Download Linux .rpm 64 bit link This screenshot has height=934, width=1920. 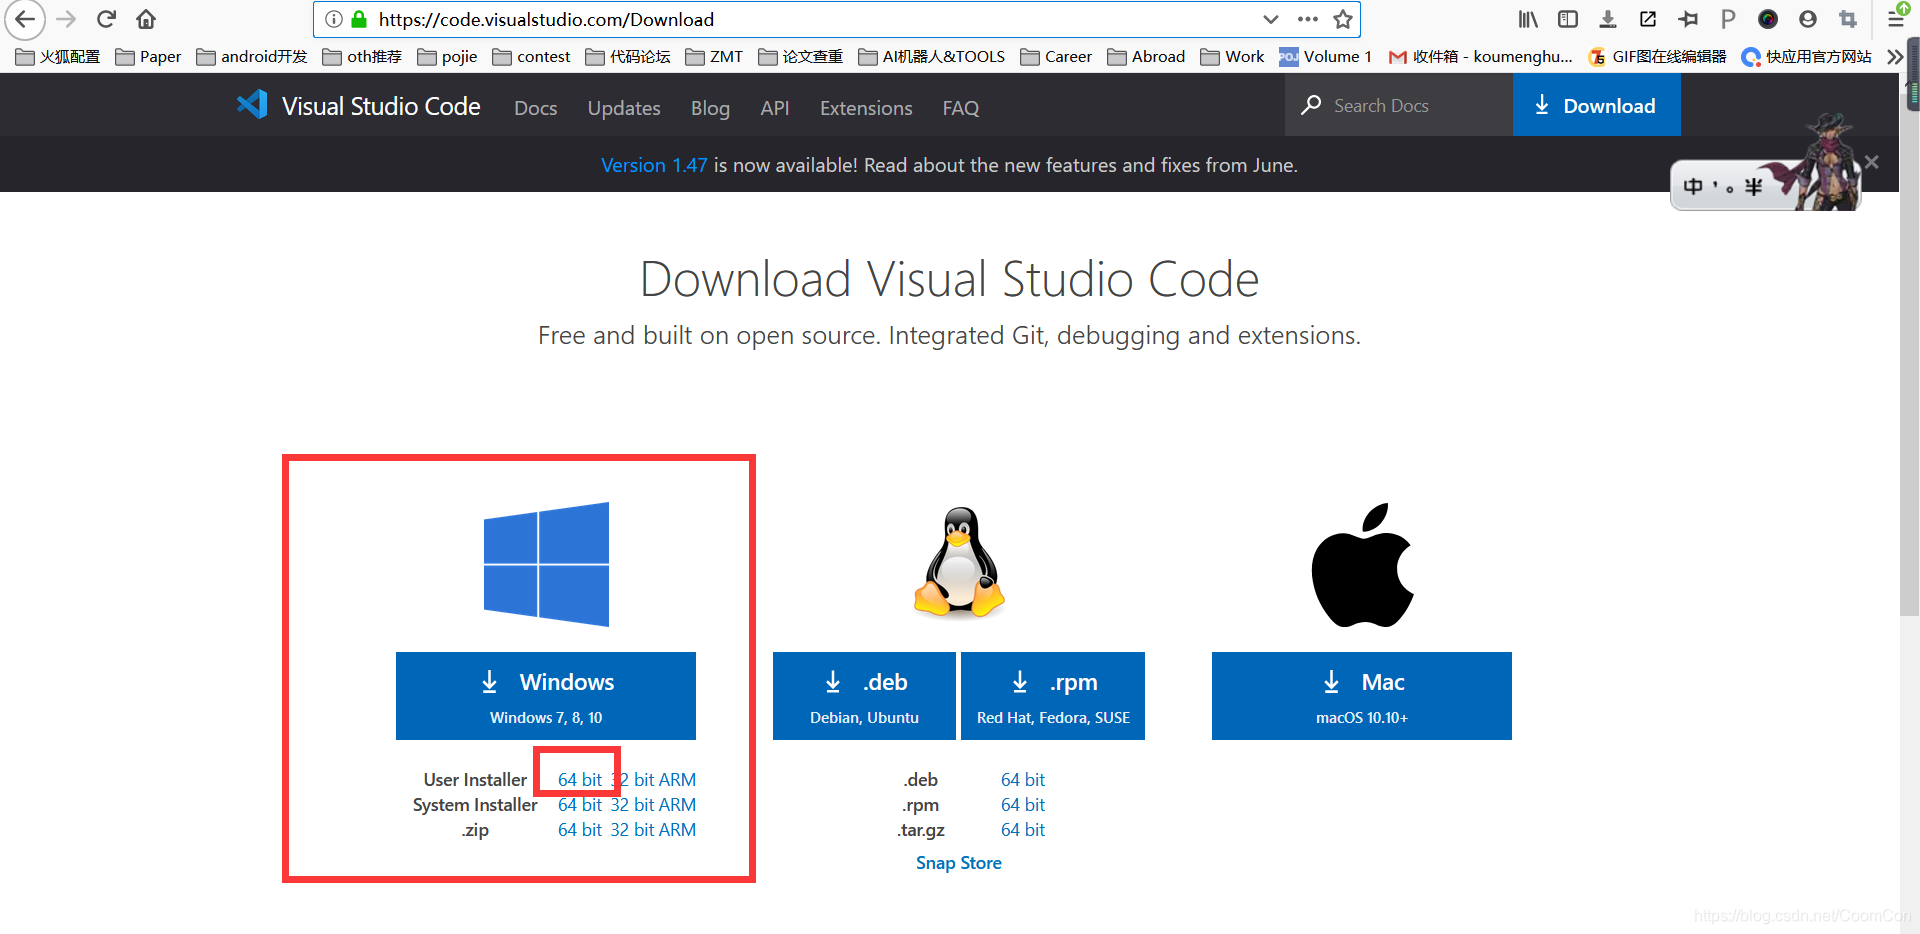coord(1023,805)
